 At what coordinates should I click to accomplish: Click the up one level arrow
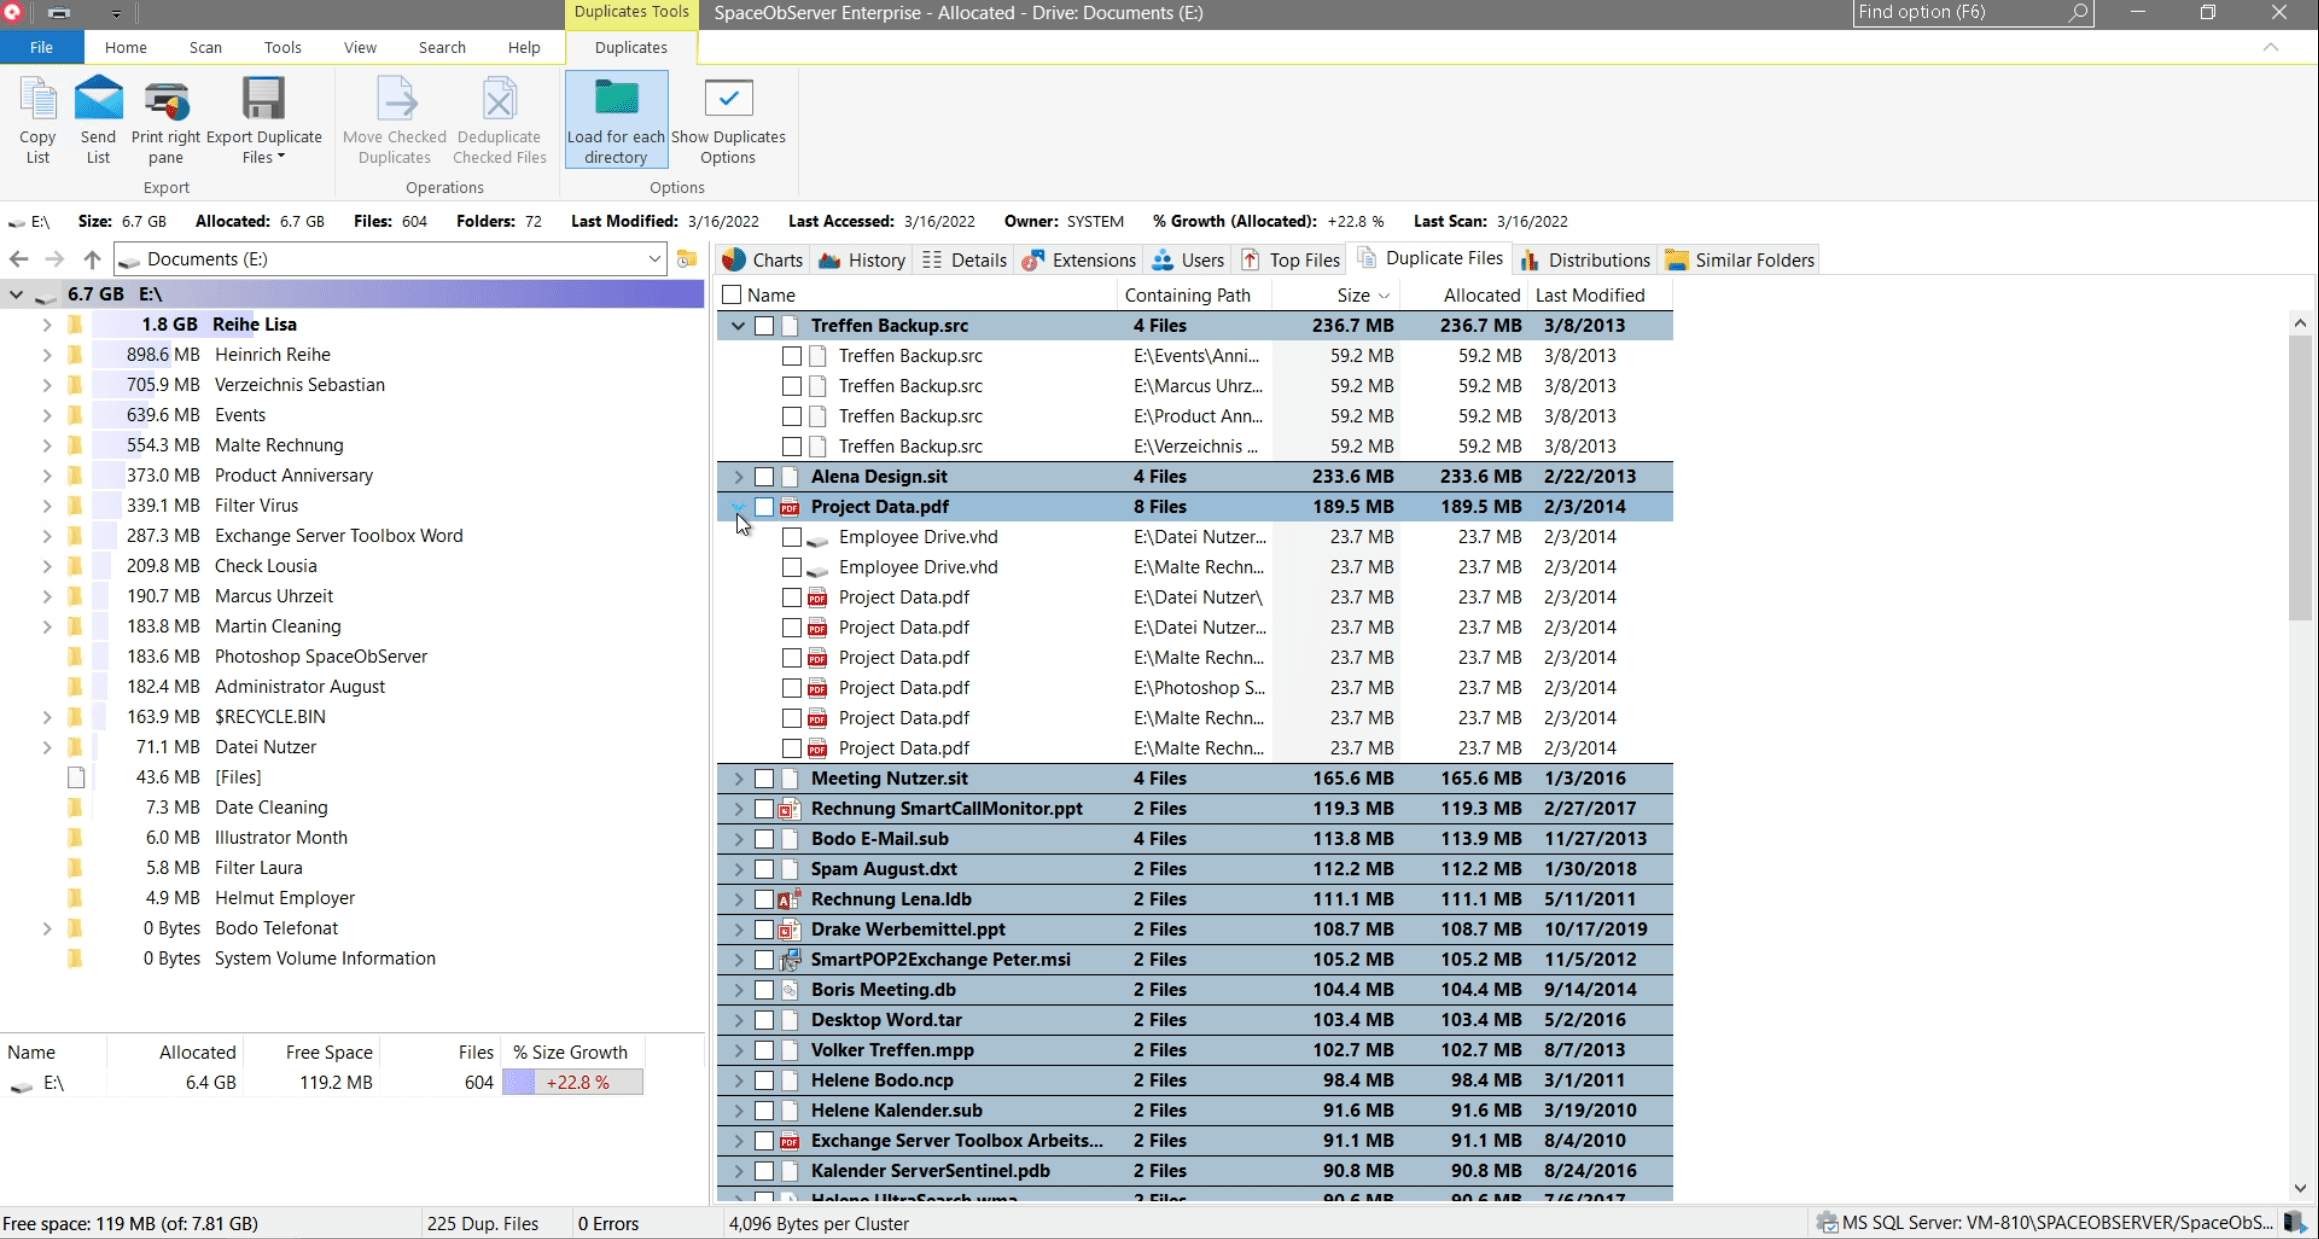point(92,260)
